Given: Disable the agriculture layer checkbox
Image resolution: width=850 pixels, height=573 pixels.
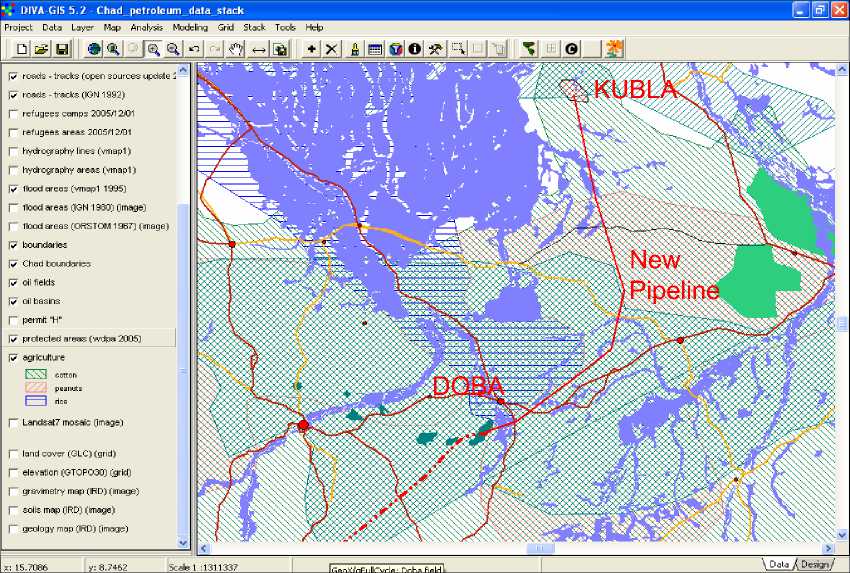Looking at the screenshot, I should tap(12, 357).
